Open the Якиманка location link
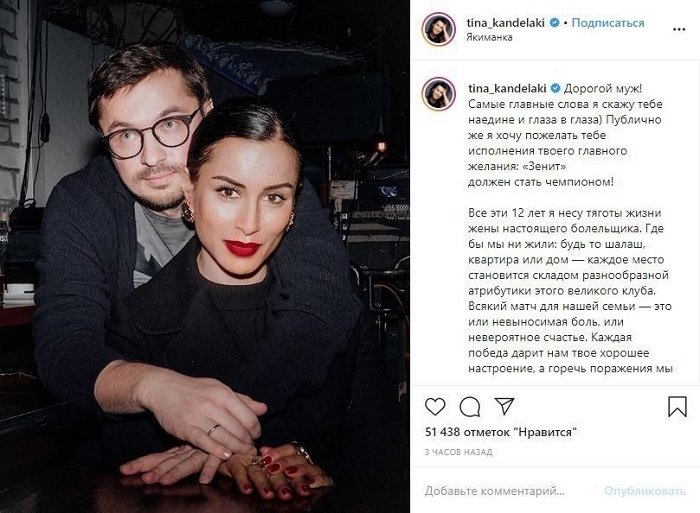This screenshot has height=513, width=700. 489,38
